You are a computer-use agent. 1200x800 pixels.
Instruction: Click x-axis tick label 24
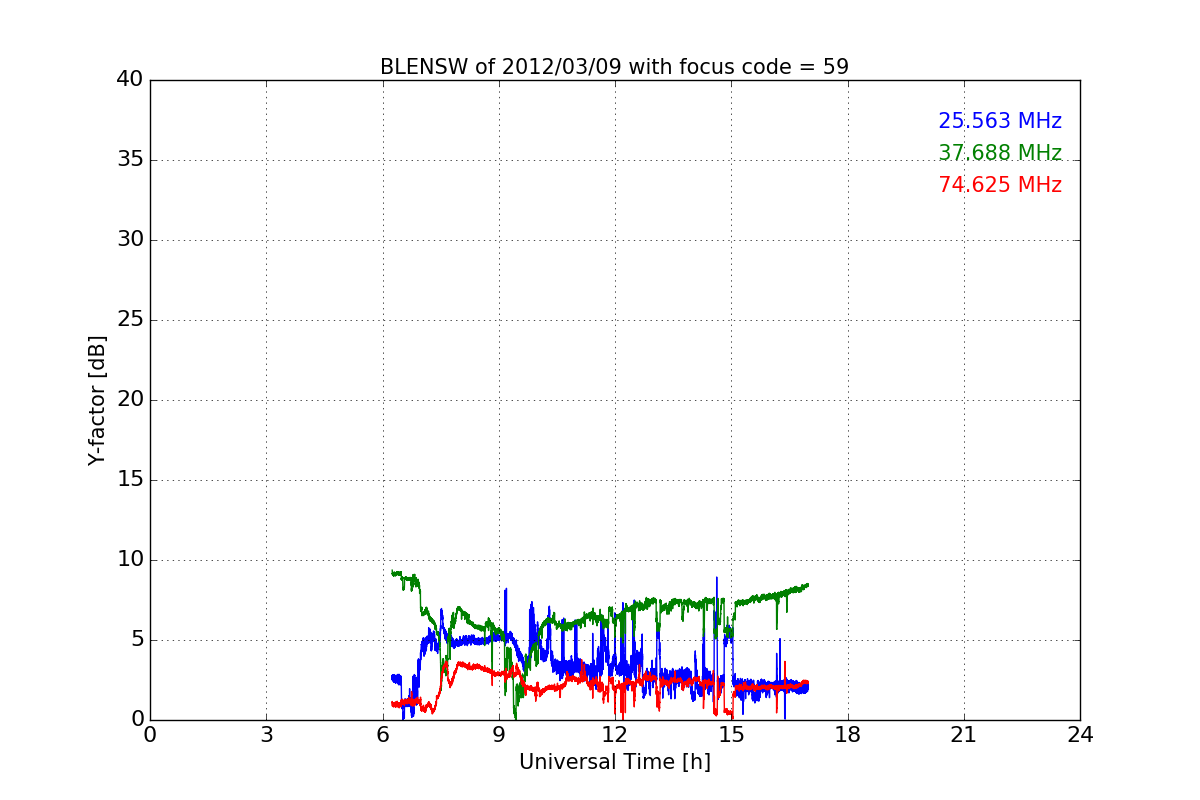point(1080,735)
